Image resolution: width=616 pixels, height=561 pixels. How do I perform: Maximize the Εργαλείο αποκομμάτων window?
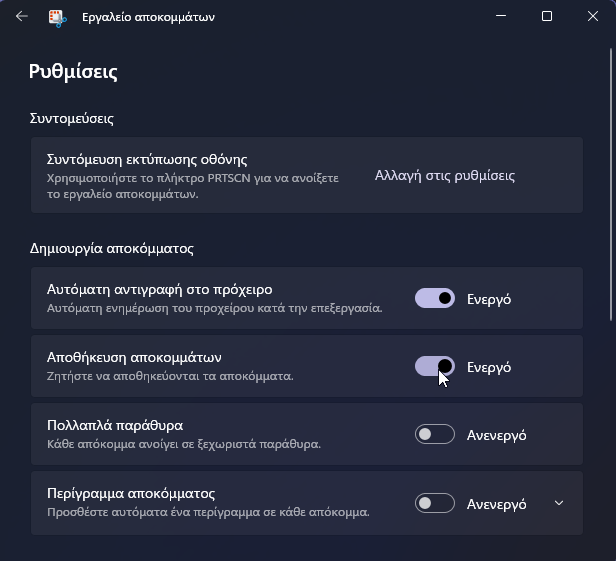coord(547,16)
